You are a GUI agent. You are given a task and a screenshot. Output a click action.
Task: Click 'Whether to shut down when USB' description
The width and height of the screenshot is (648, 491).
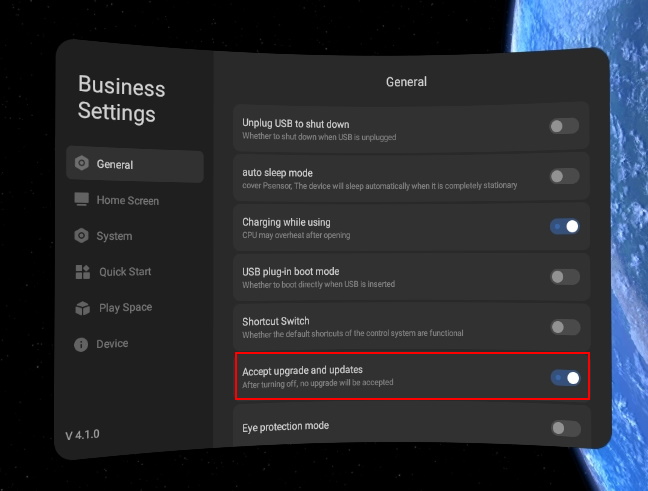[x=319, y=136]
